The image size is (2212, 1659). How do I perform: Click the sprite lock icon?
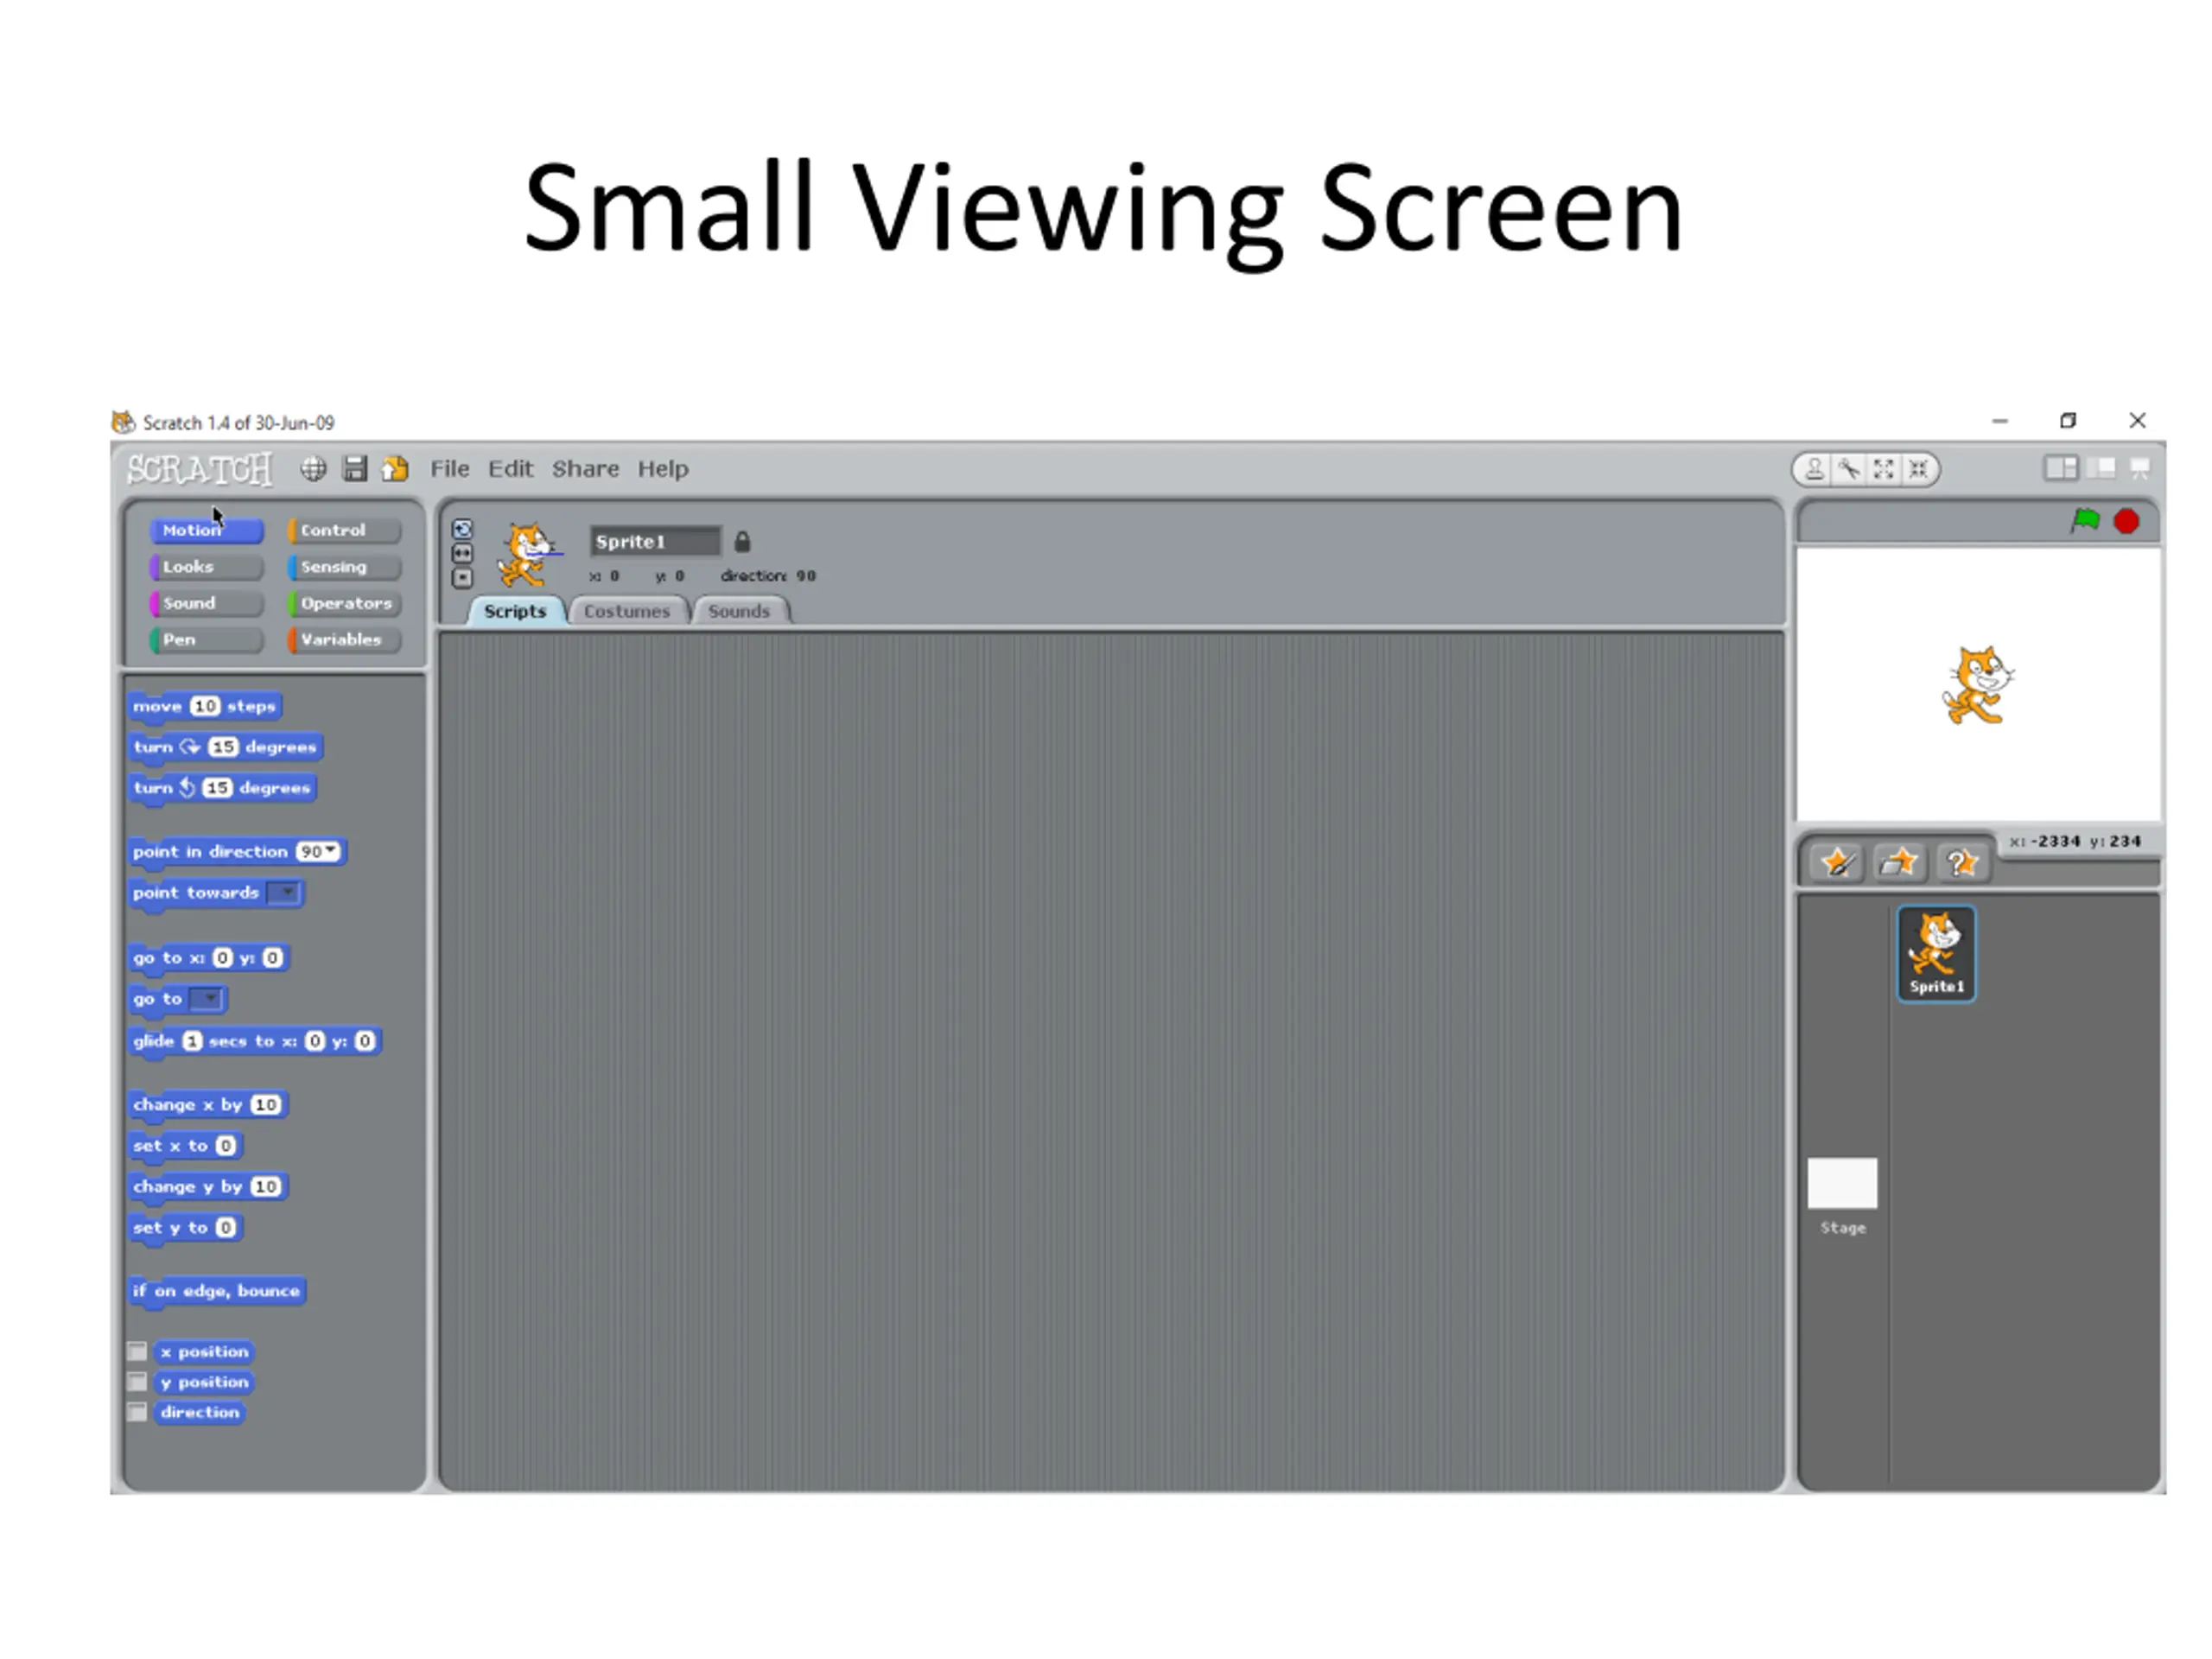(742, 542)
